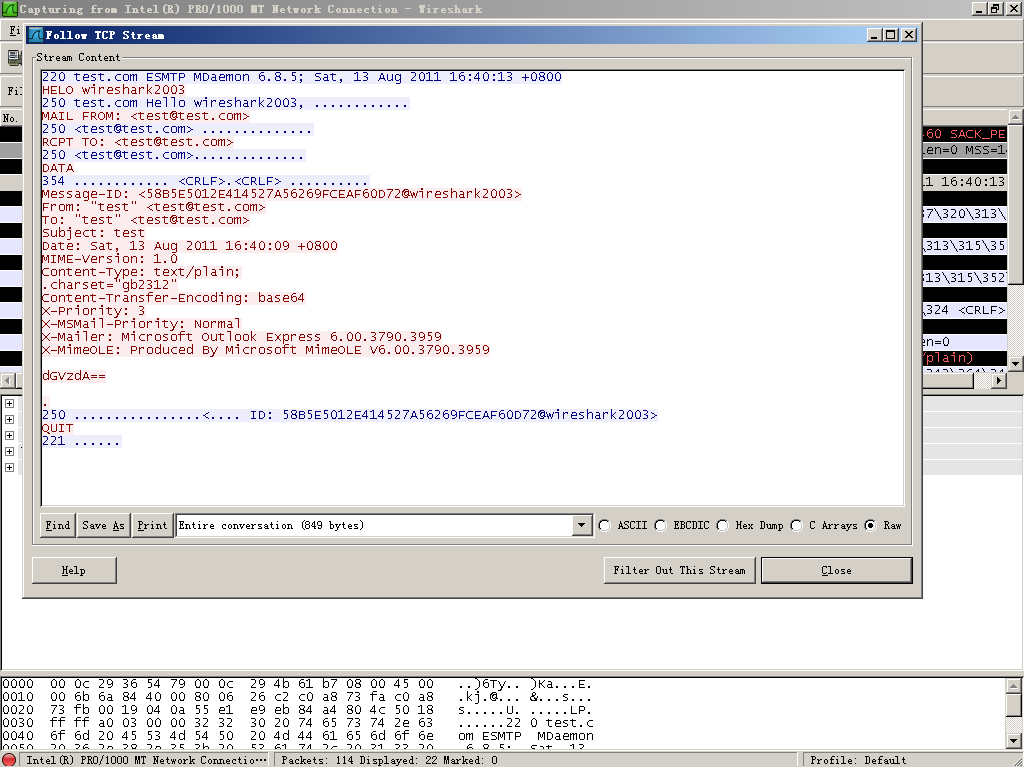
Task: Click hex dump offset row '0010'
Action: pos(18,697)
